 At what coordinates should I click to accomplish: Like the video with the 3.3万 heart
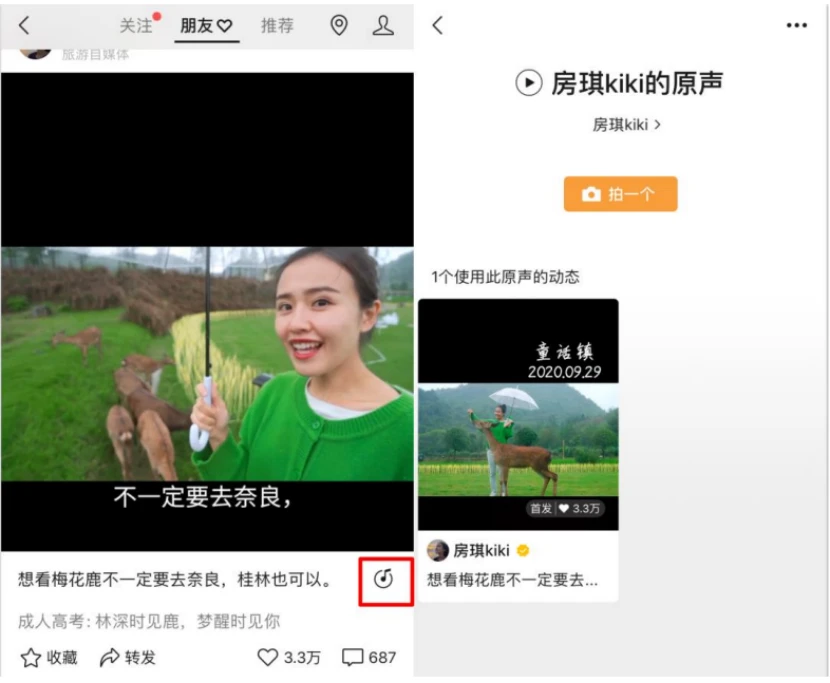click(268, 657)
